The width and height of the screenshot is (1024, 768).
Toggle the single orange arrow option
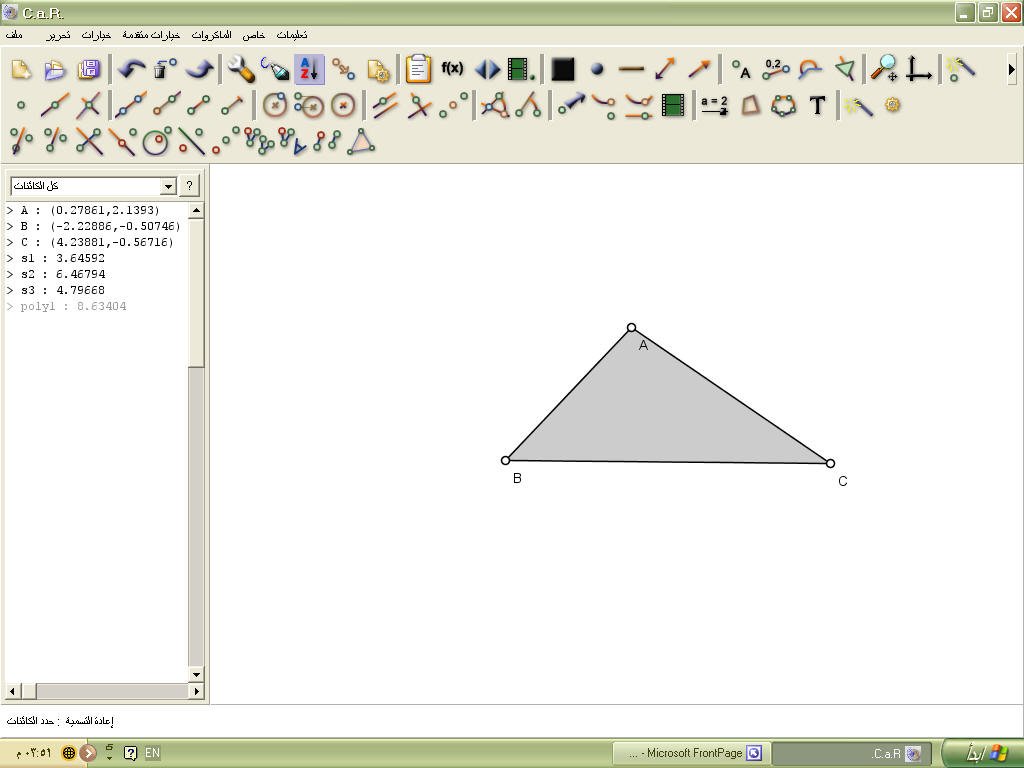coord(699,69)
